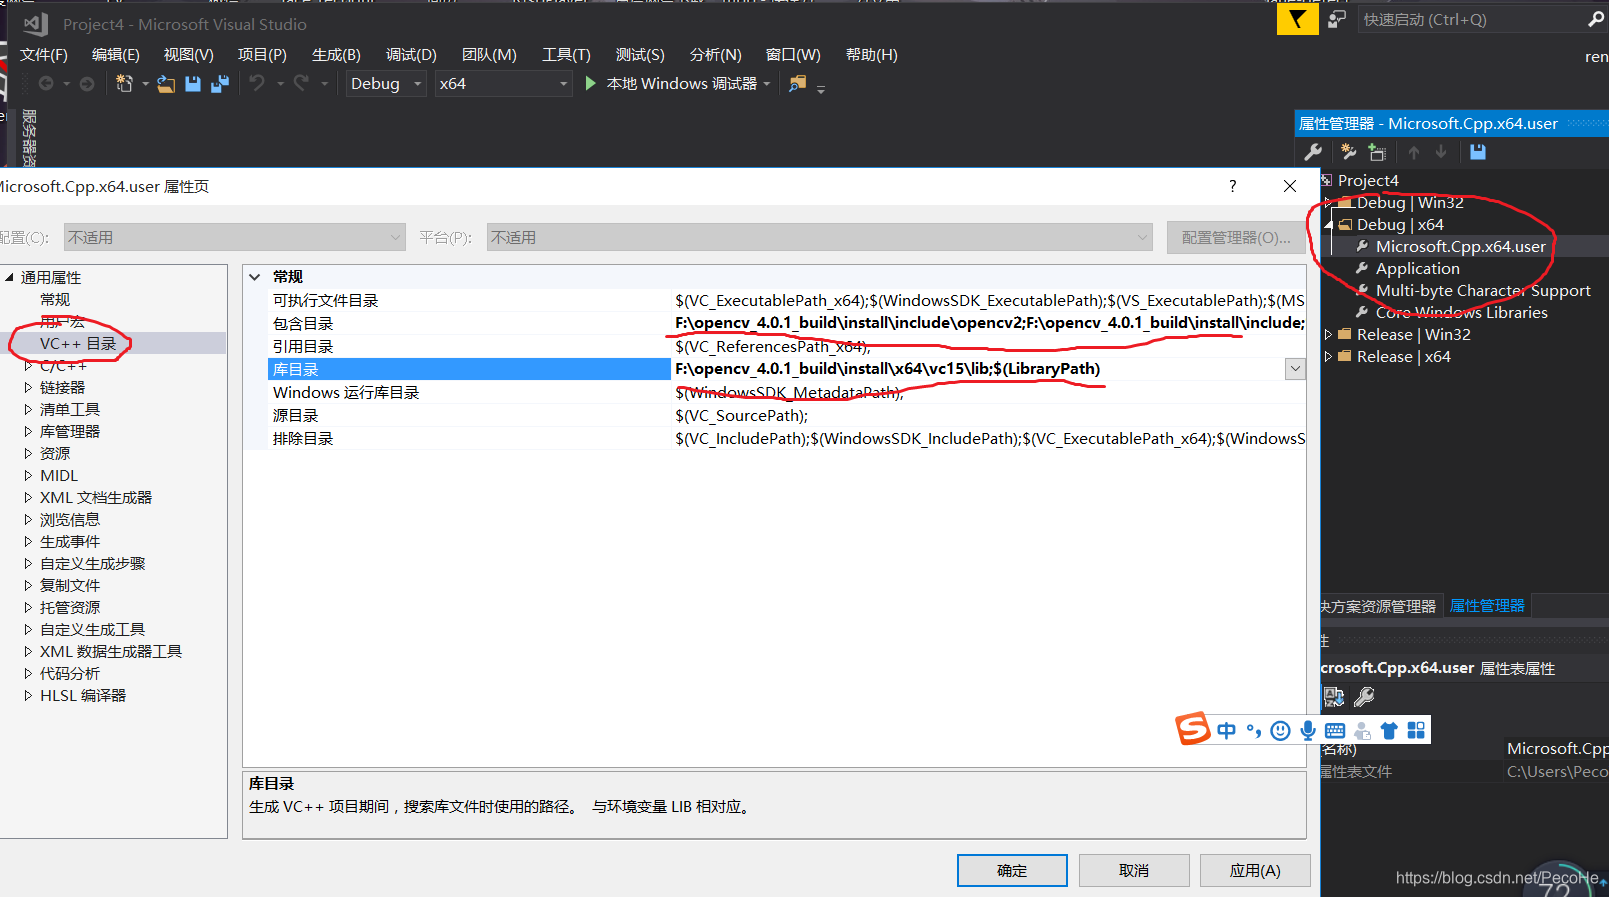The height and width of the screenshot is (897, 1609).
Task: Start debugging with the green play icon
Action: coord(590,84)
